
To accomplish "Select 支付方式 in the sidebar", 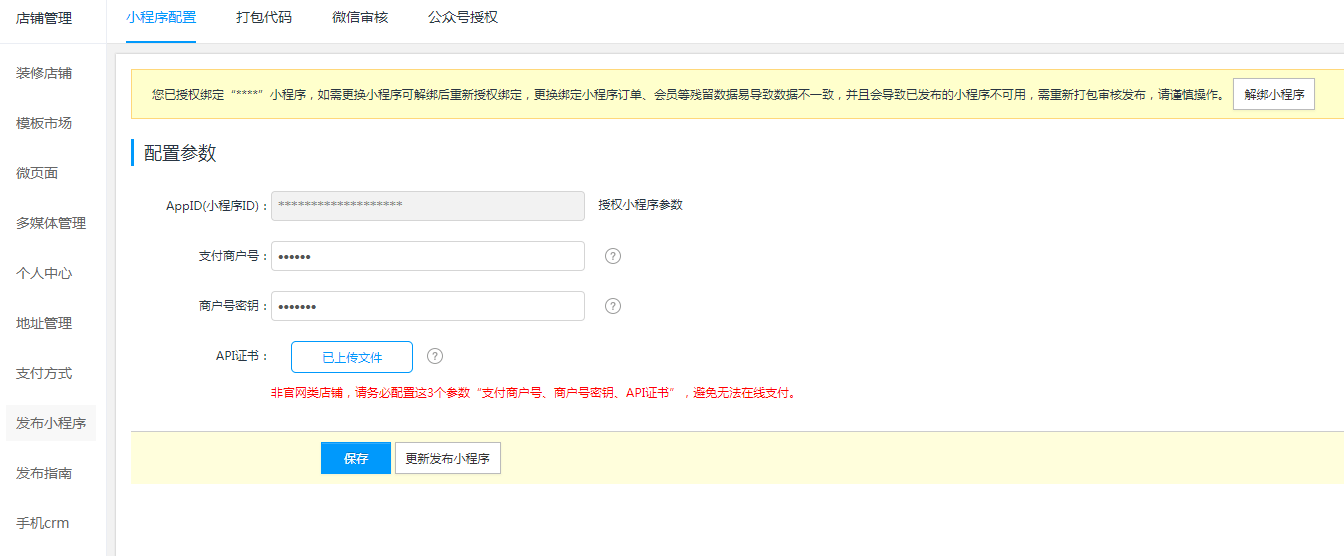I will [x=44, y=373].
